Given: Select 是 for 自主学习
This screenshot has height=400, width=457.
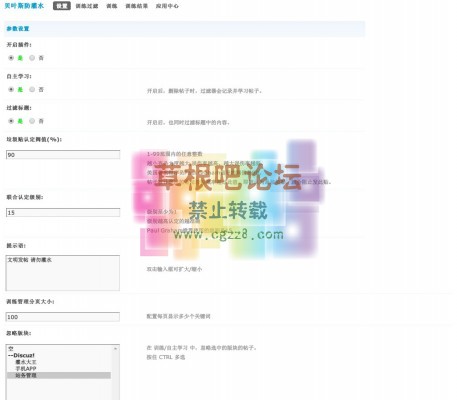Looking at the screenshot, I should point(11,89).
